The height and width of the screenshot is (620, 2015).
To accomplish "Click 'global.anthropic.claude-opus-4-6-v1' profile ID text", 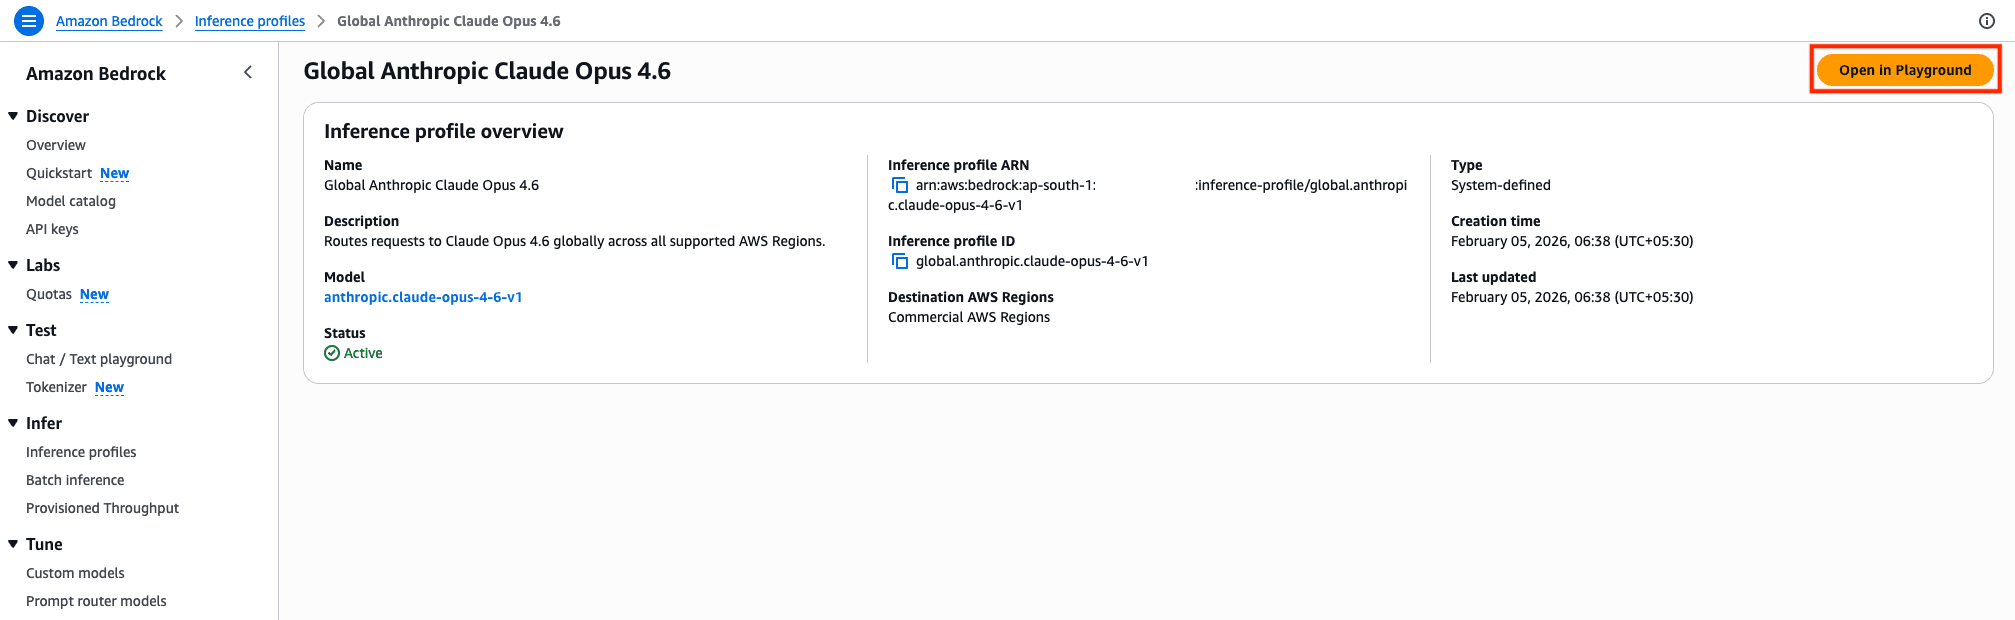I will pyautogui.click(x=1032, y=261).
